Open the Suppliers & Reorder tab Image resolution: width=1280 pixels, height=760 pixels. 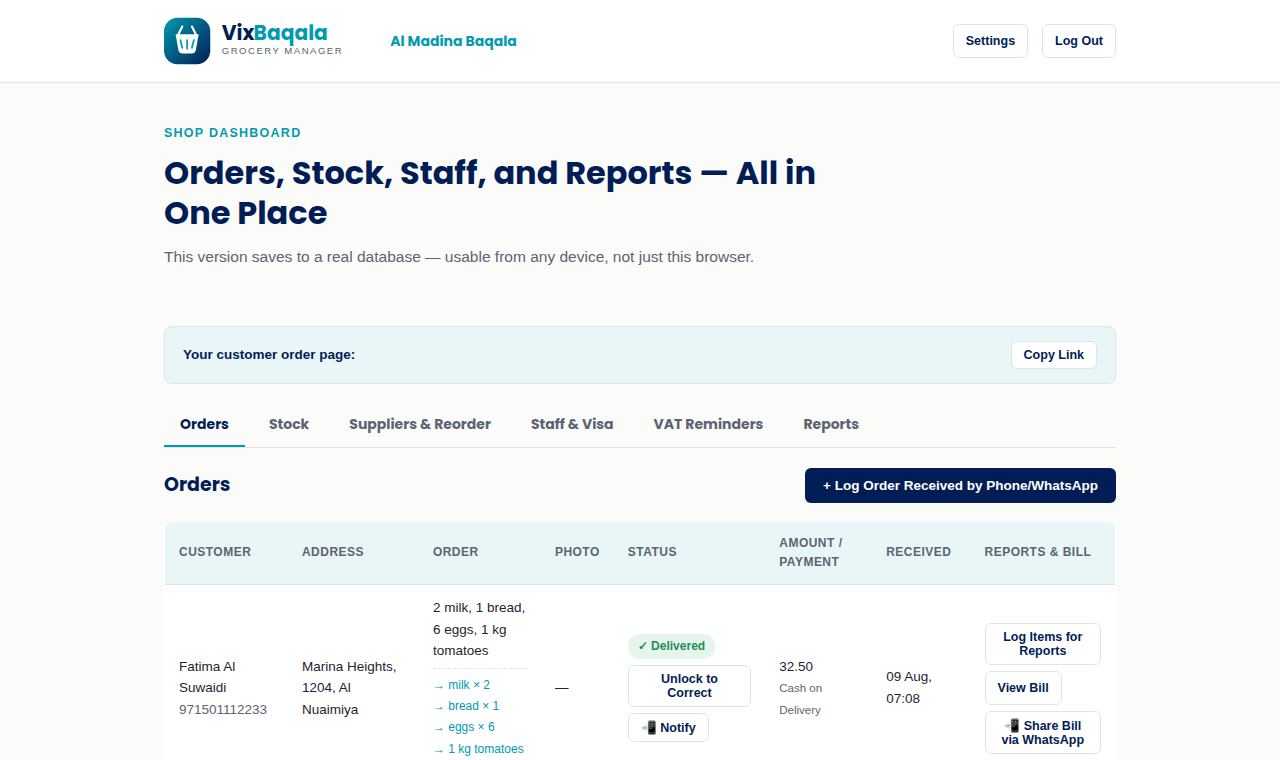pyautogui.click(x=420, y=424)
